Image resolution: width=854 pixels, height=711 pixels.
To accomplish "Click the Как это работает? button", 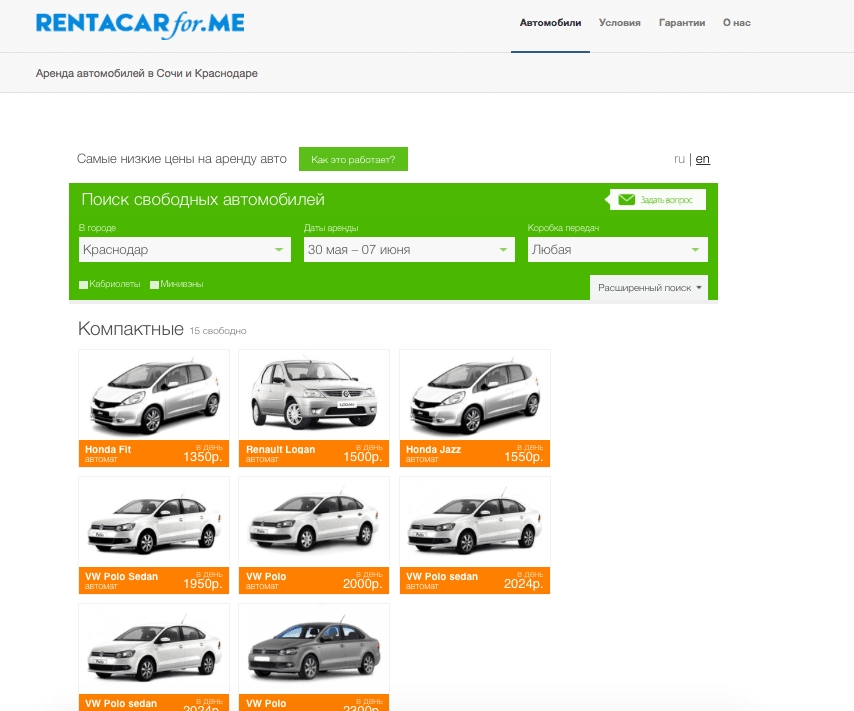I will pyautogui.click(x=353, y=159).
